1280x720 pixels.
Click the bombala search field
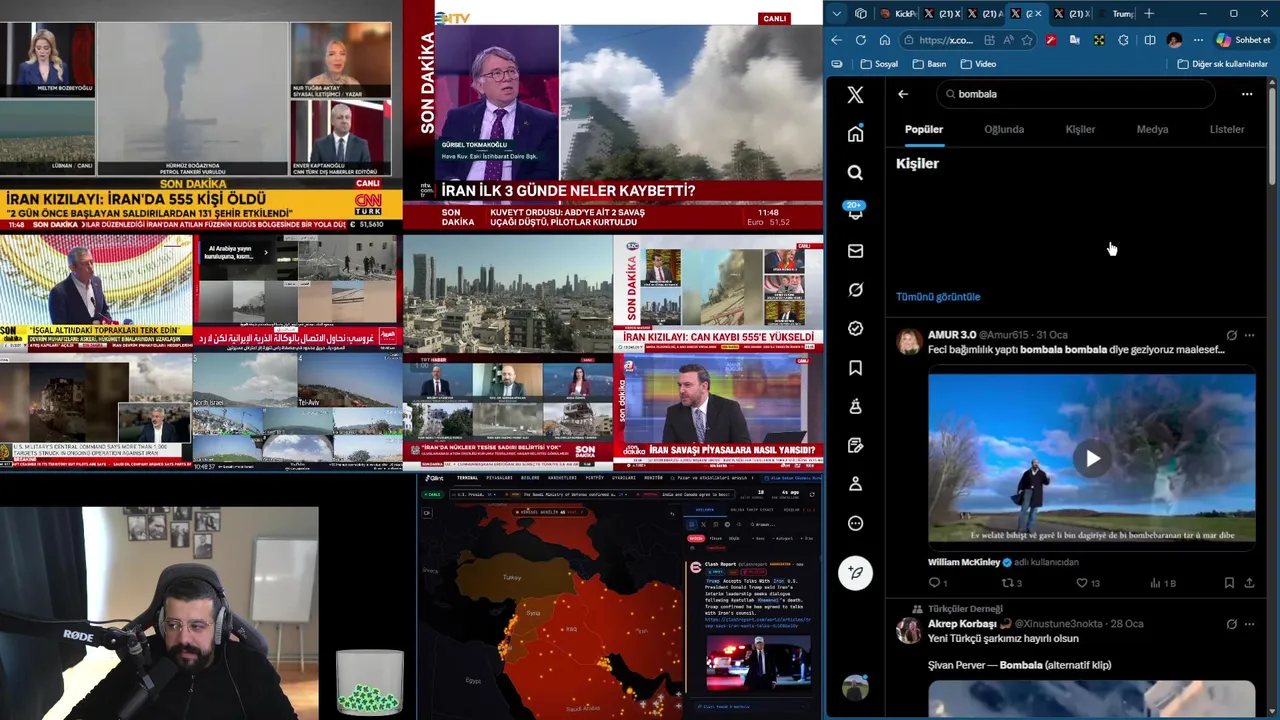click(x=1075, y=94)
